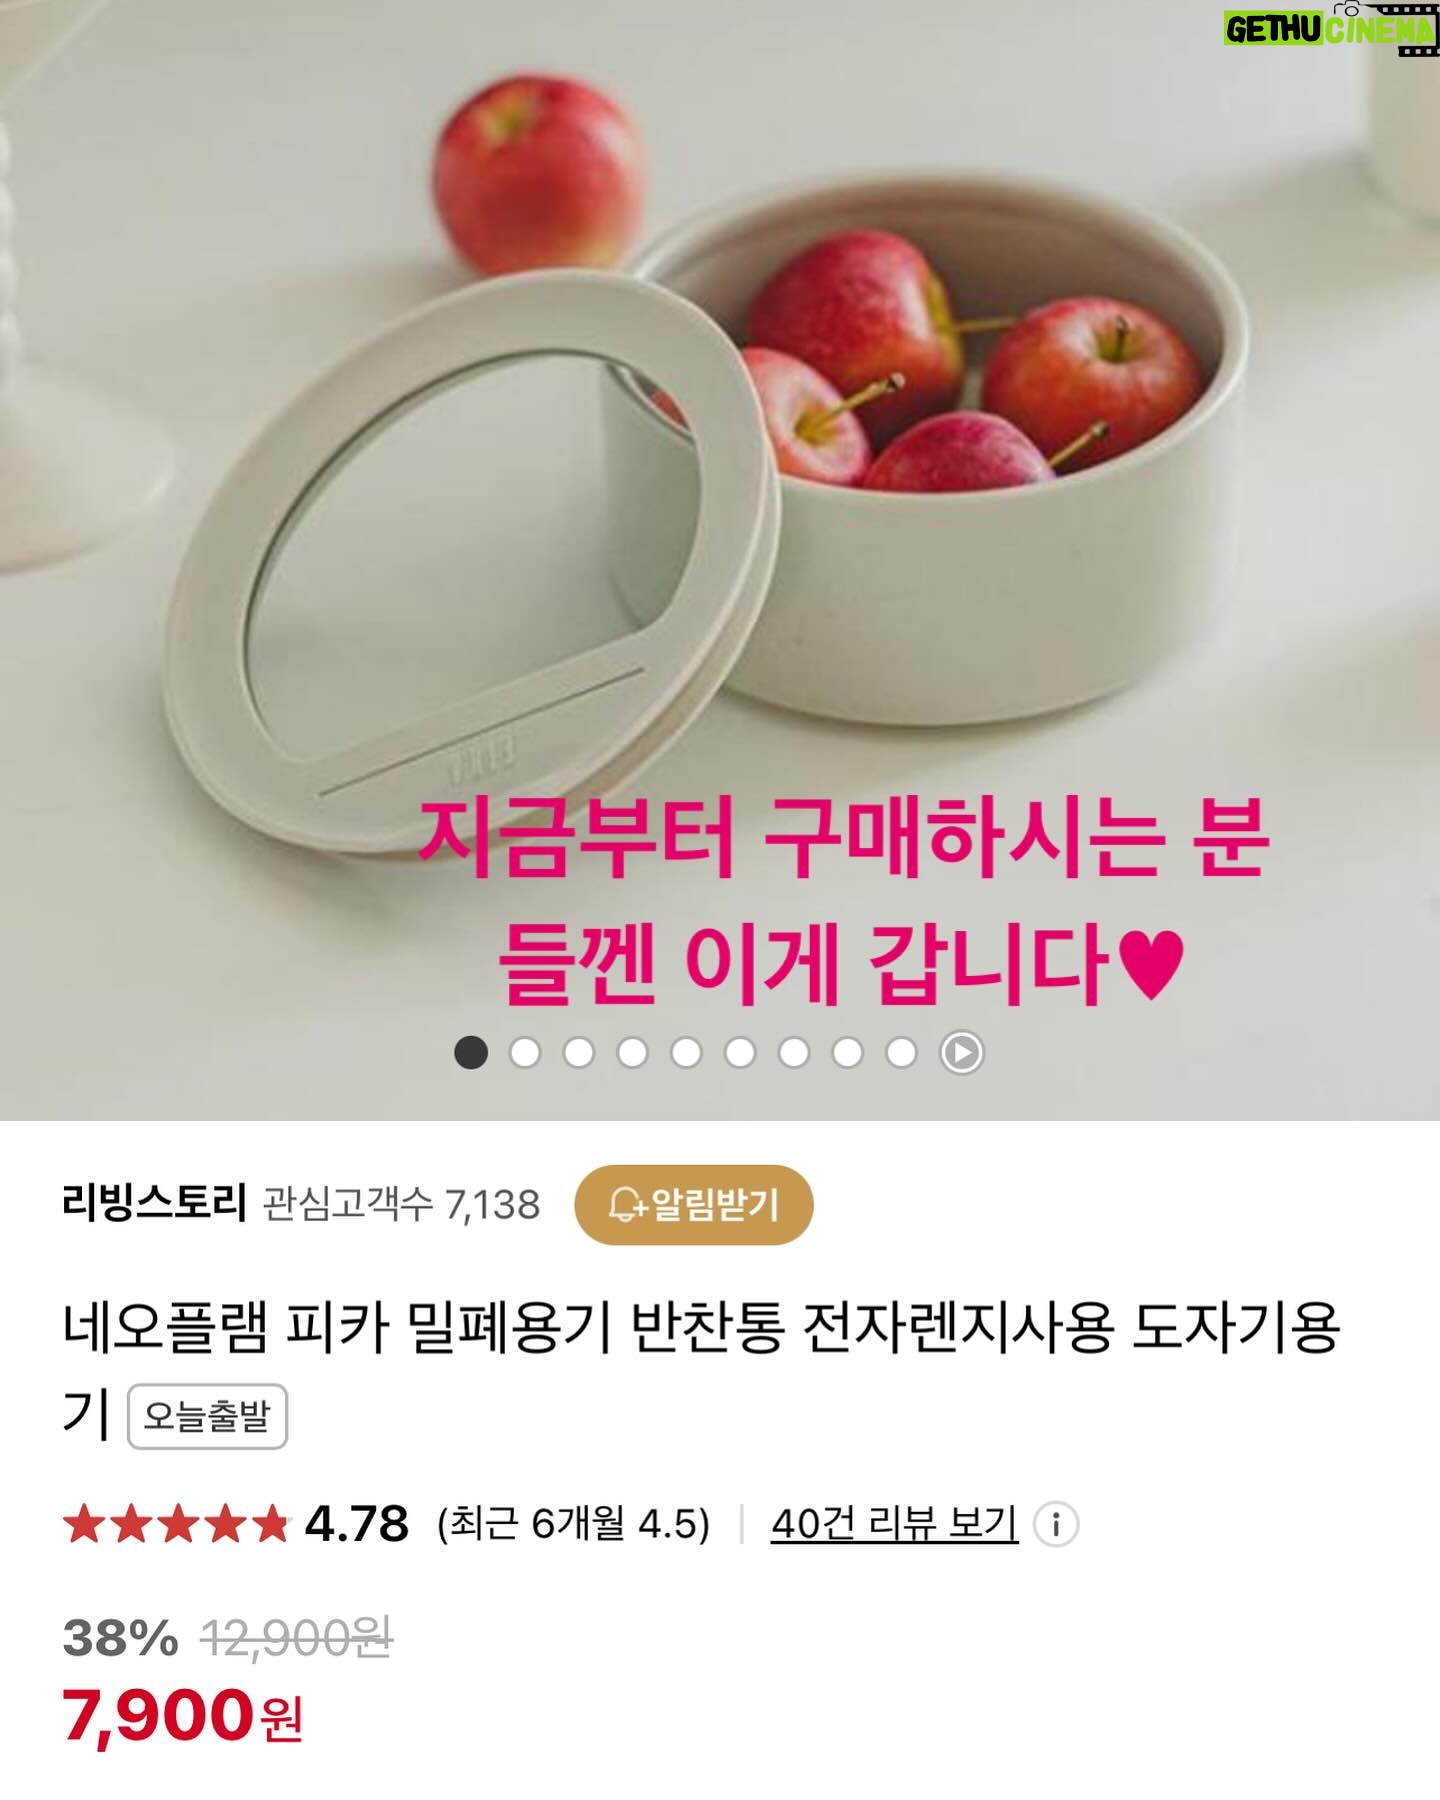Screen dimensions: 1440x1800
Task: Tap the 알림받기 notification button
Action: pos(693,1204)
